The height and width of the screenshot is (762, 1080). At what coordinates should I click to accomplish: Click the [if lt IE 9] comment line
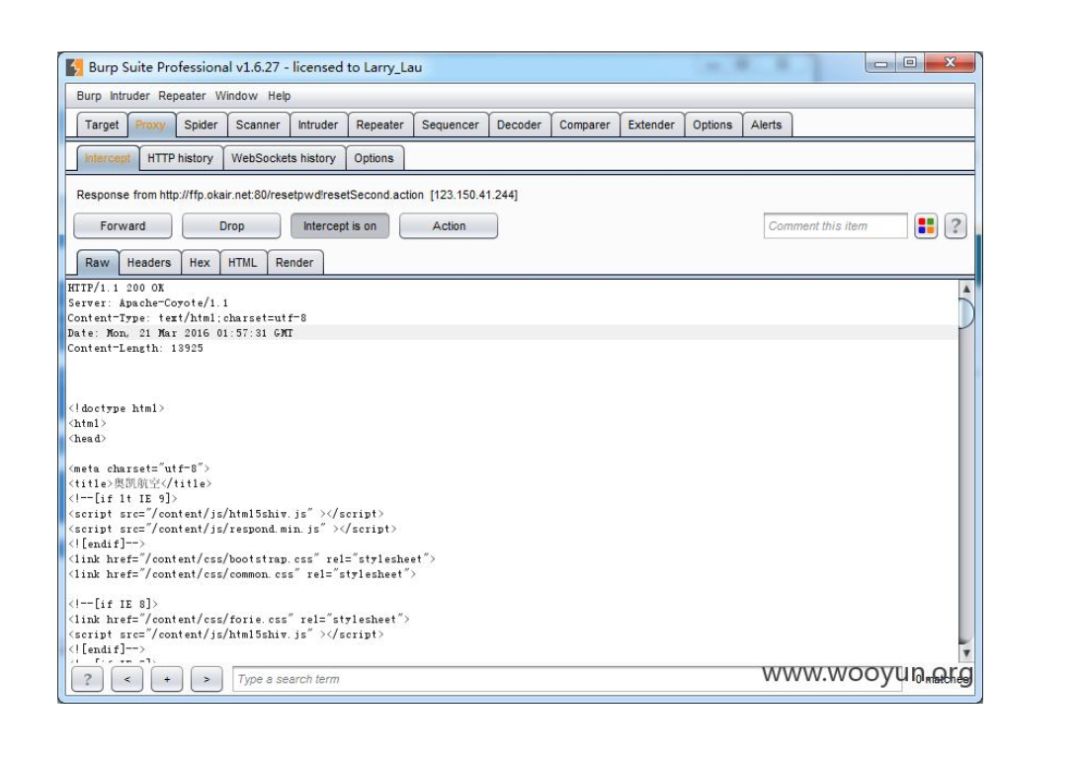coord(123,498)
